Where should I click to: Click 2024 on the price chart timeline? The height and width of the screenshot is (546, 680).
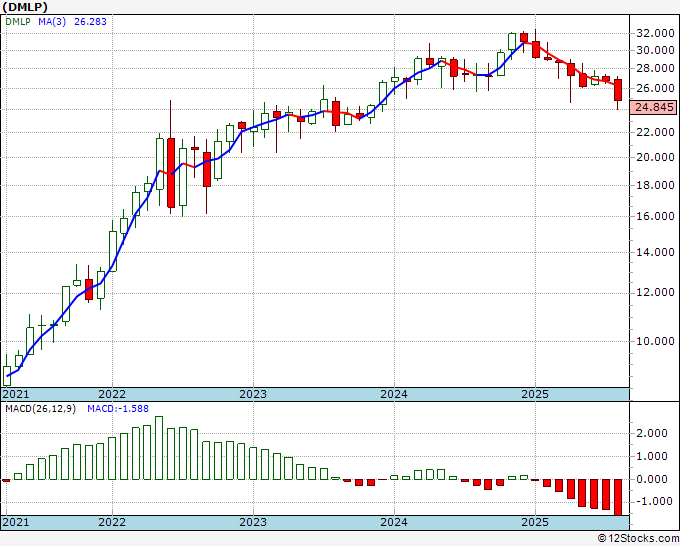pyautogui.click(x=394, y=394)
